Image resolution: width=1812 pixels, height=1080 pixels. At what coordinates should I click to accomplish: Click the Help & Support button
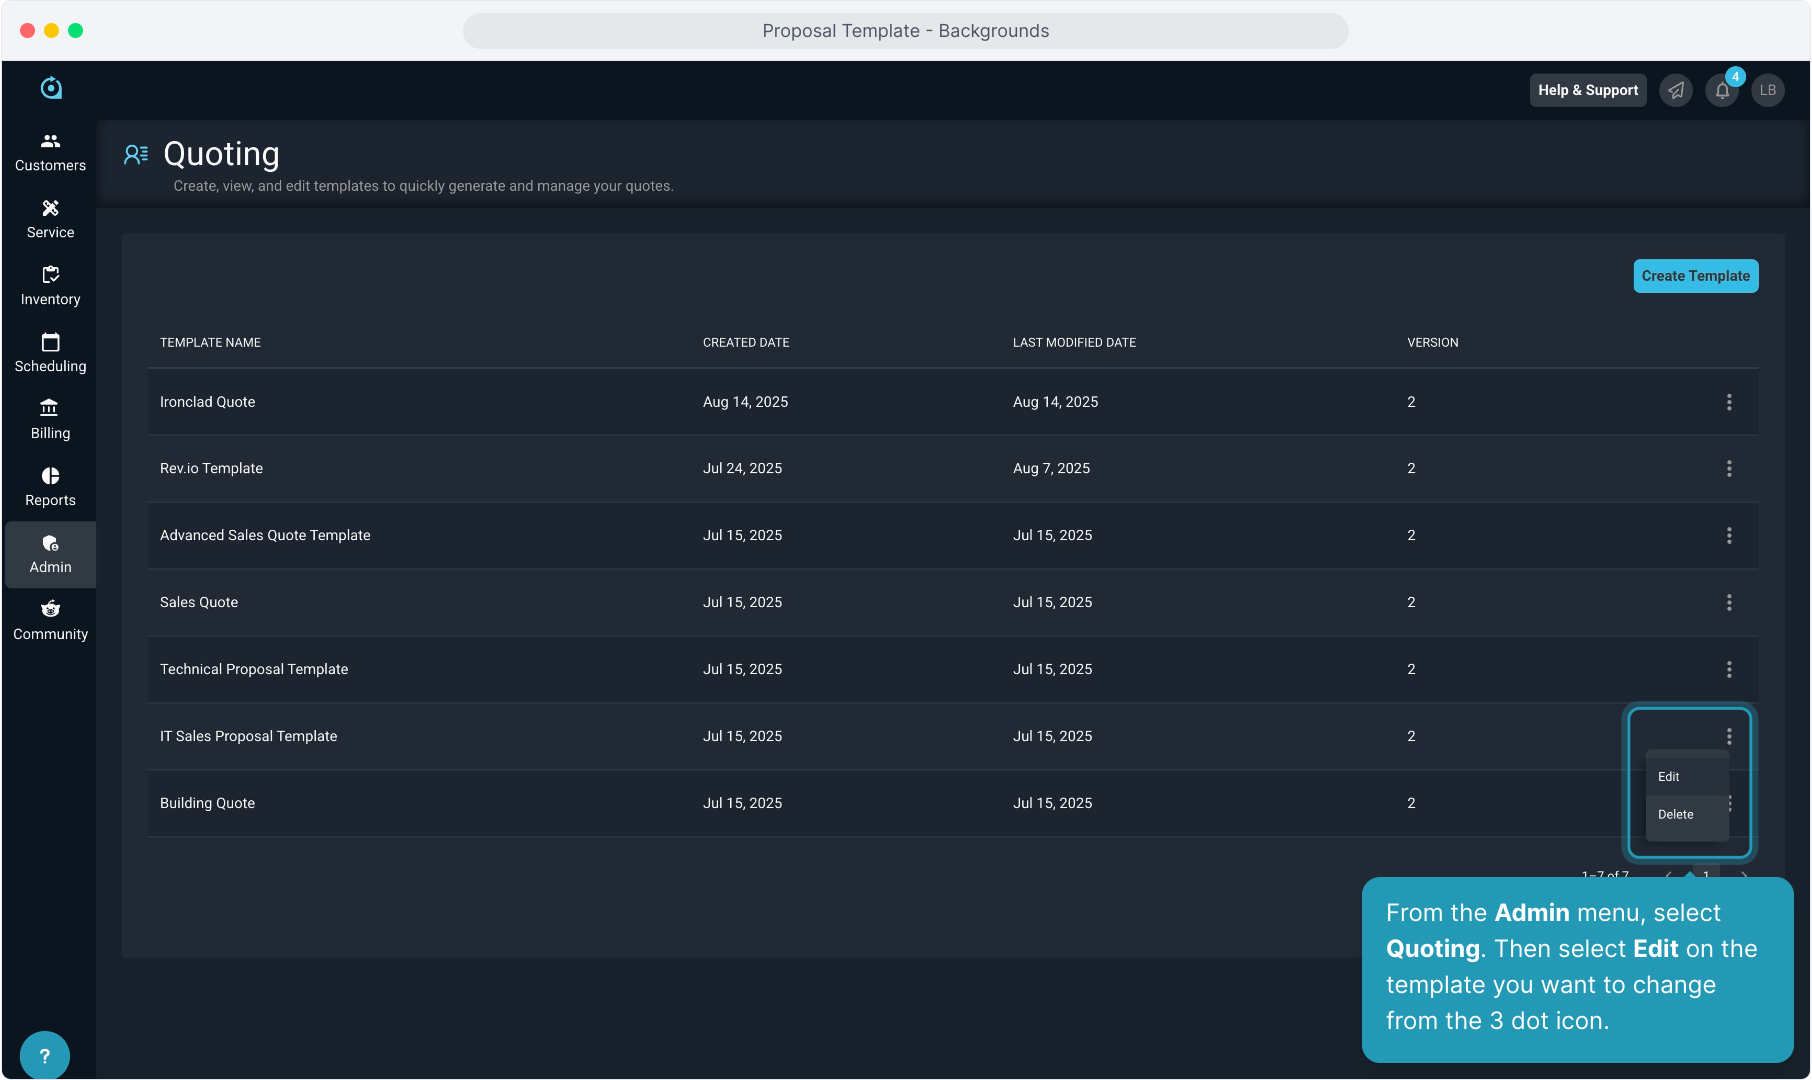pos(1588,90)
